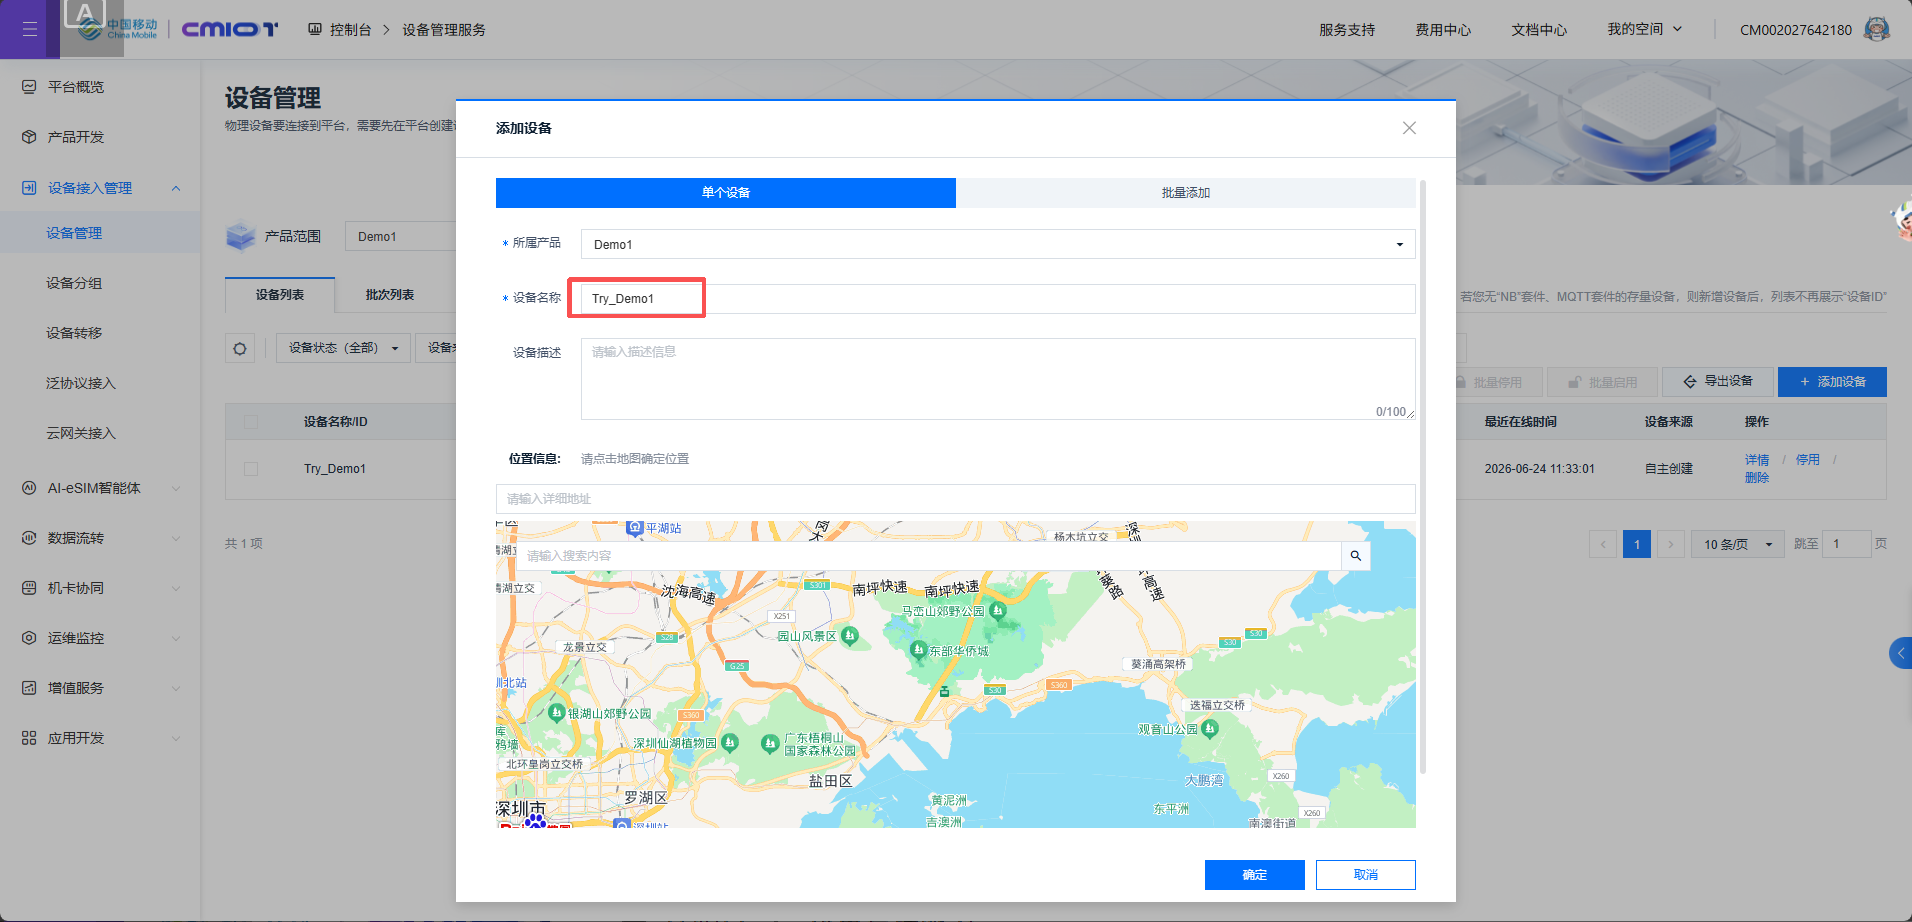Screen dimensions: 1912x922
Task: Select 设备分组 in sidebar
Action: pos(74,283)
